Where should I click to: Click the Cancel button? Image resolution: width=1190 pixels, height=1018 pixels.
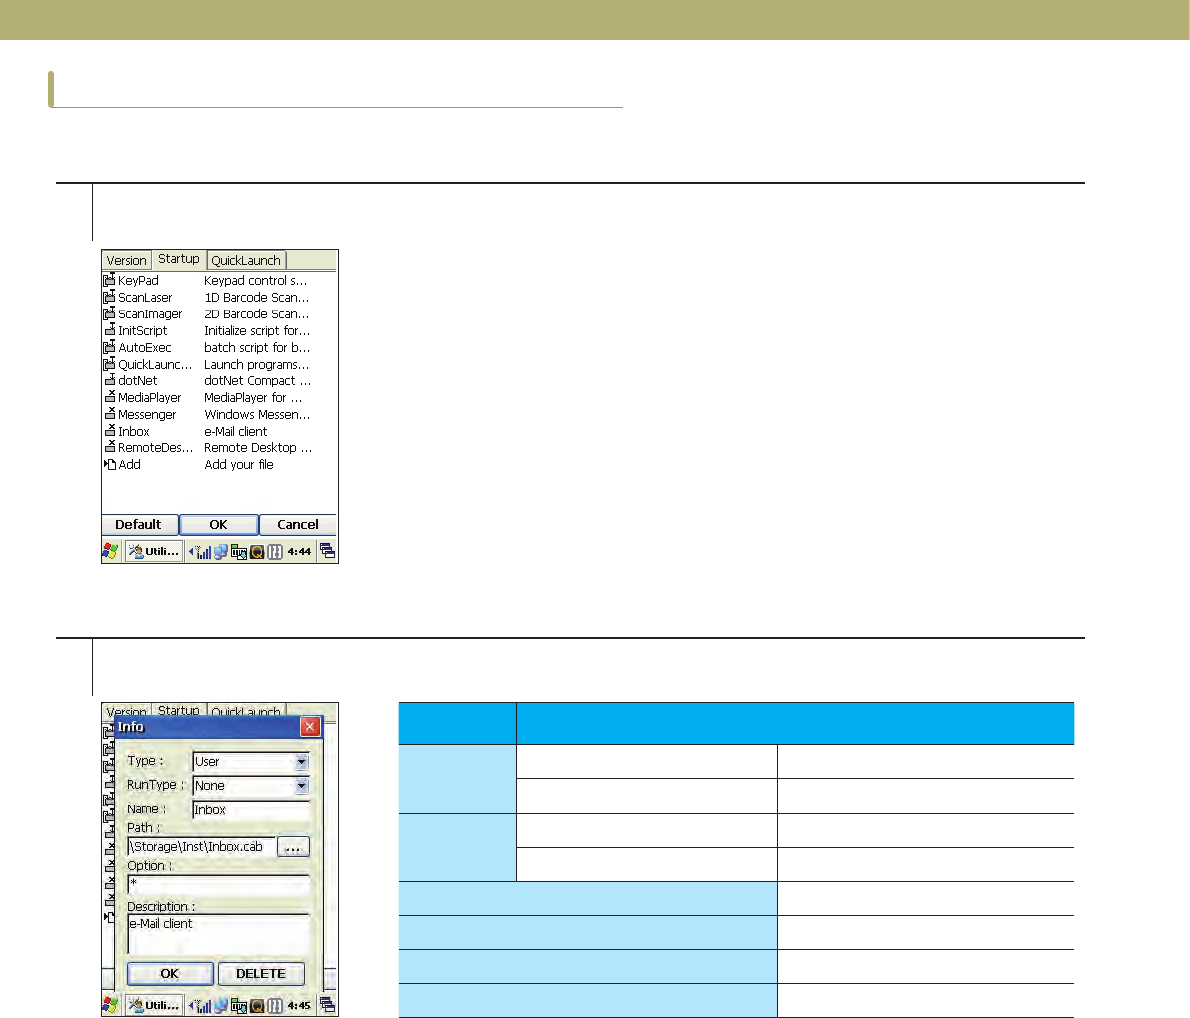click(298, 525)
